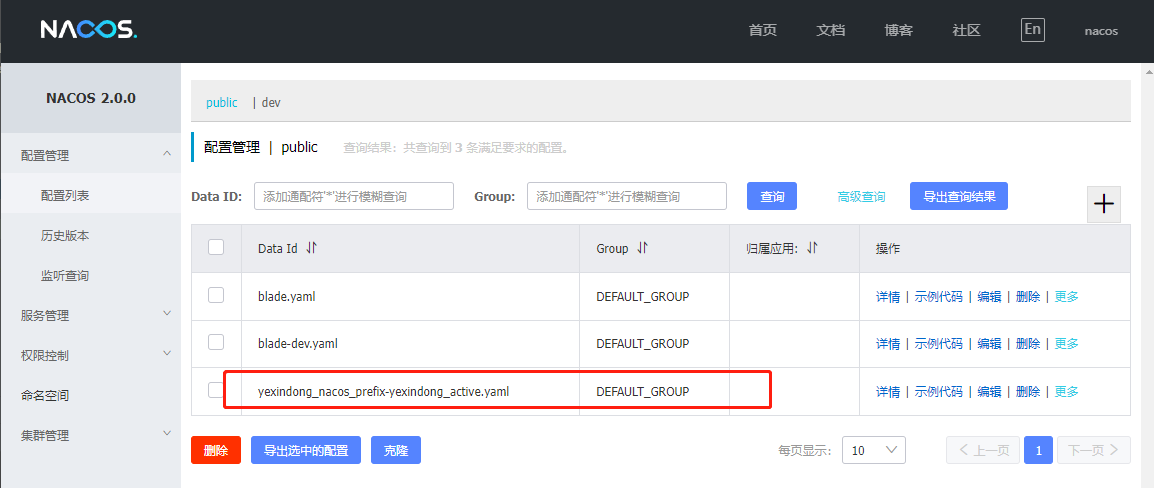This screenshot has height=488, width=1154.
Task: Add new configuration with plus icon
Action: tap(1104, 204)
